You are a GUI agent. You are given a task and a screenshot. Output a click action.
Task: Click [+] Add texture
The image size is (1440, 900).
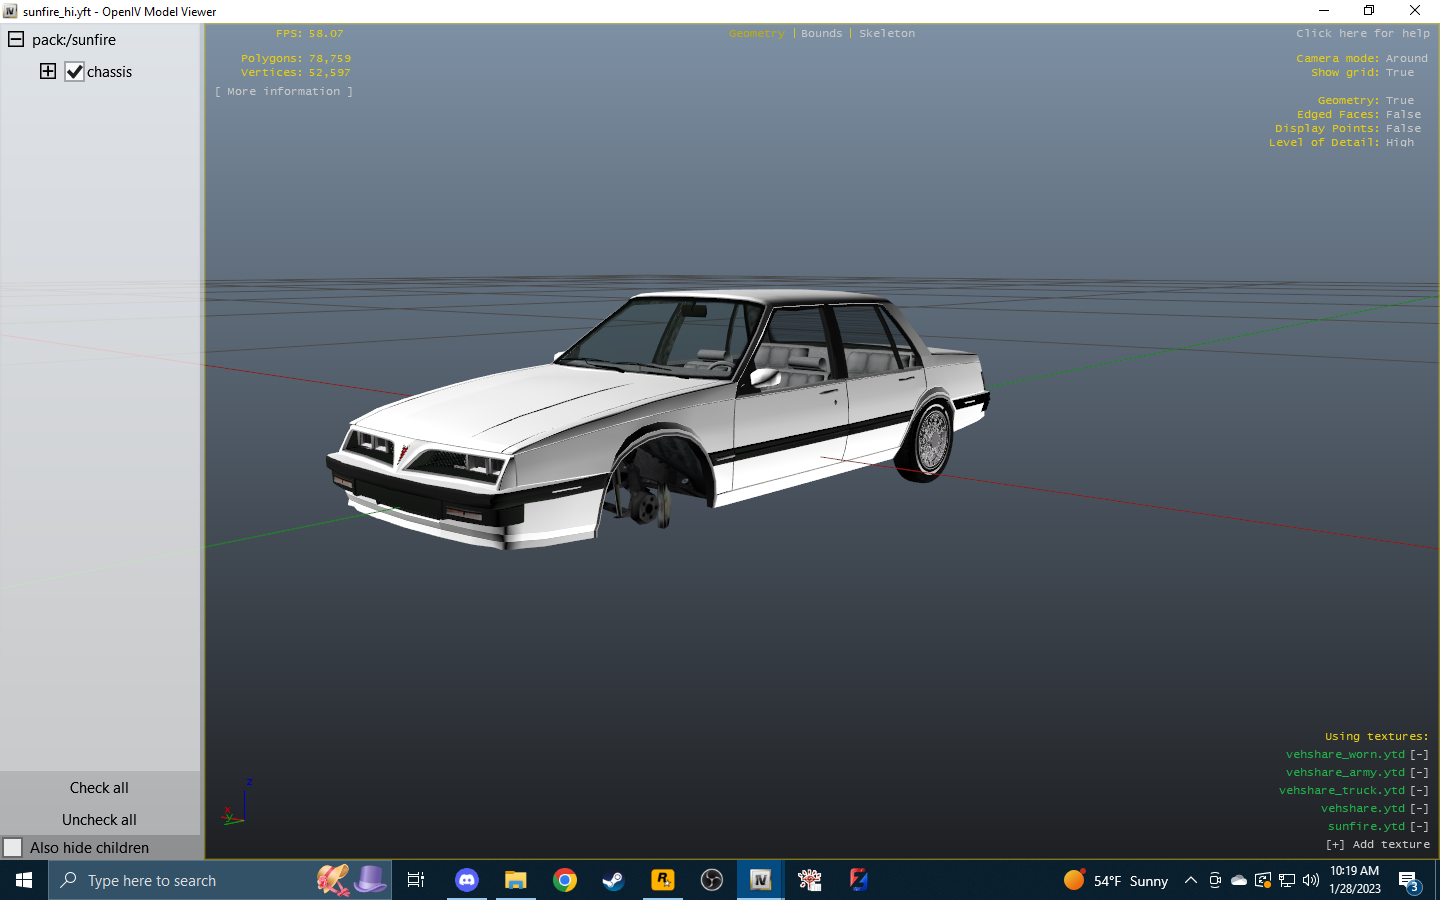(1378, 845)
